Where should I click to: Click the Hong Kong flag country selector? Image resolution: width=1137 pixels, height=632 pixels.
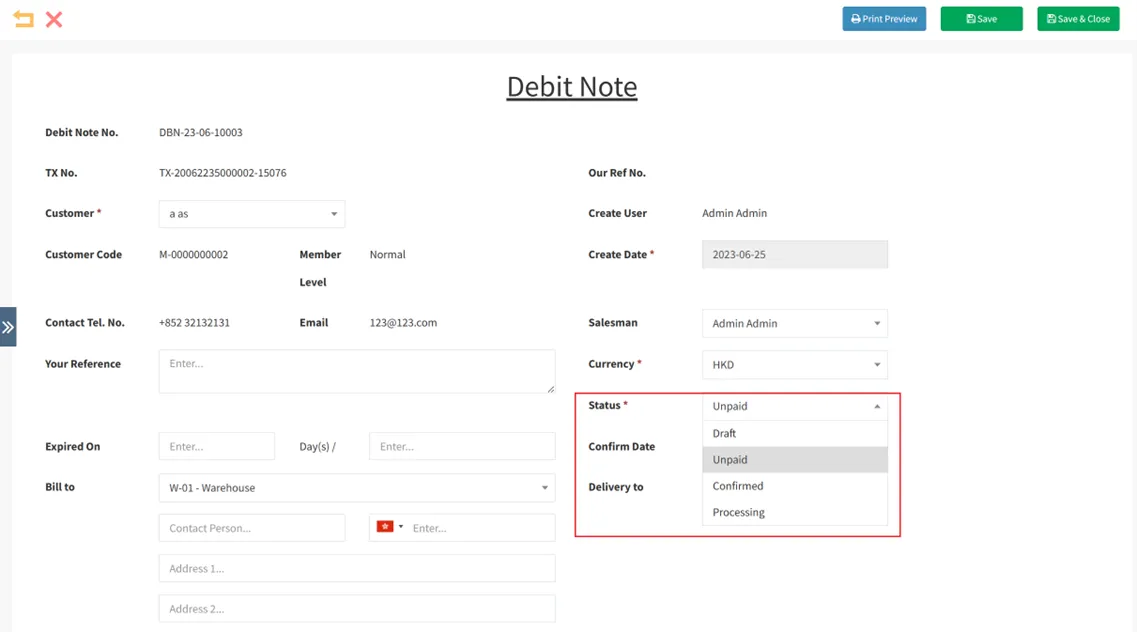[x=387, y=527]
